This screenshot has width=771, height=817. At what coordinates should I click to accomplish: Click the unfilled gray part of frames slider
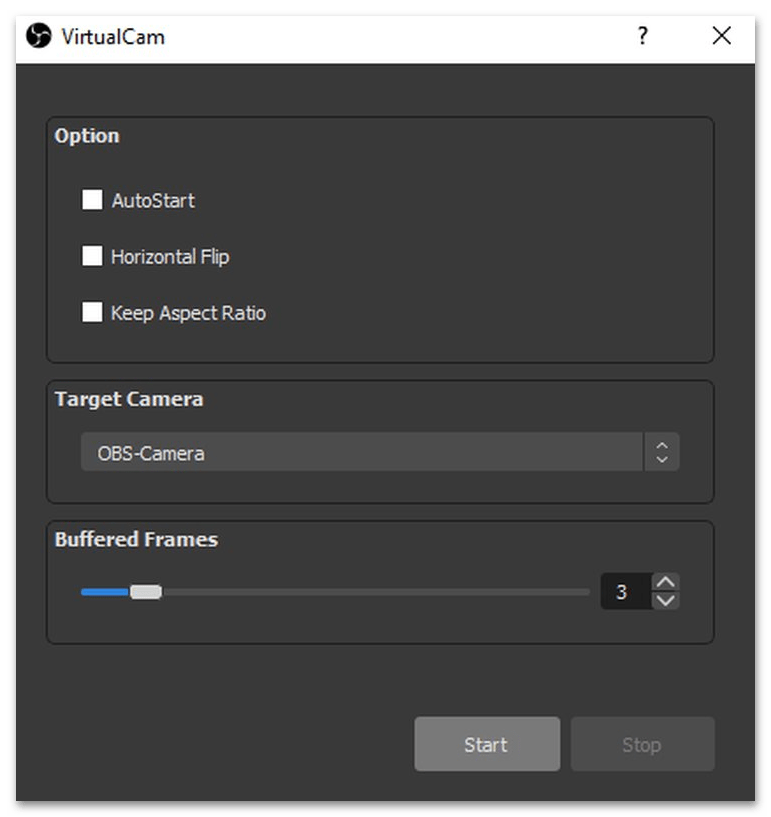point(376,592)
